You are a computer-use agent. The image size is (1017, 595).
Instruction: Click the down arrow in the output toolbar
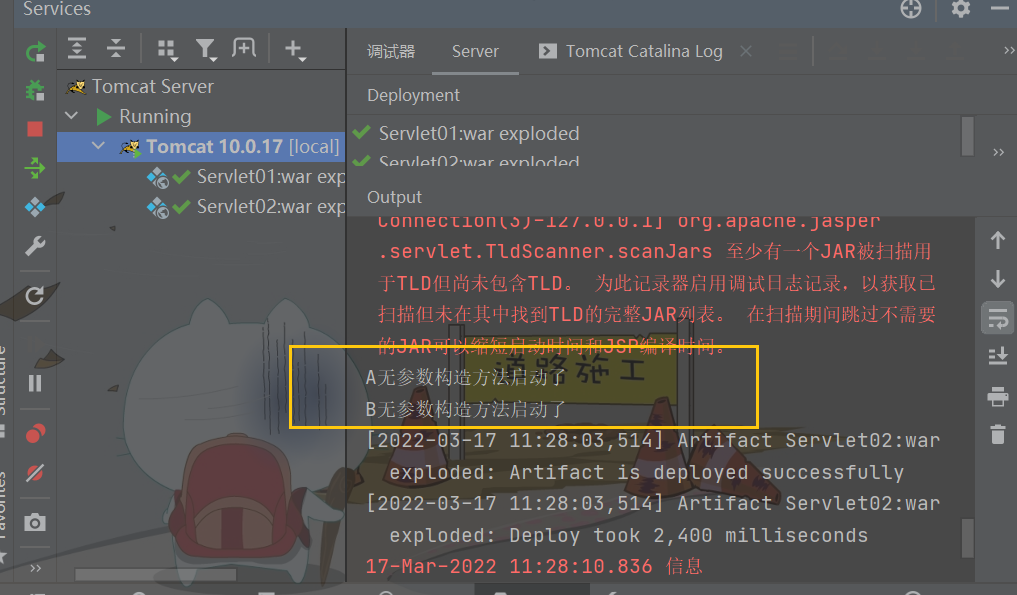(x=998, y=279)
